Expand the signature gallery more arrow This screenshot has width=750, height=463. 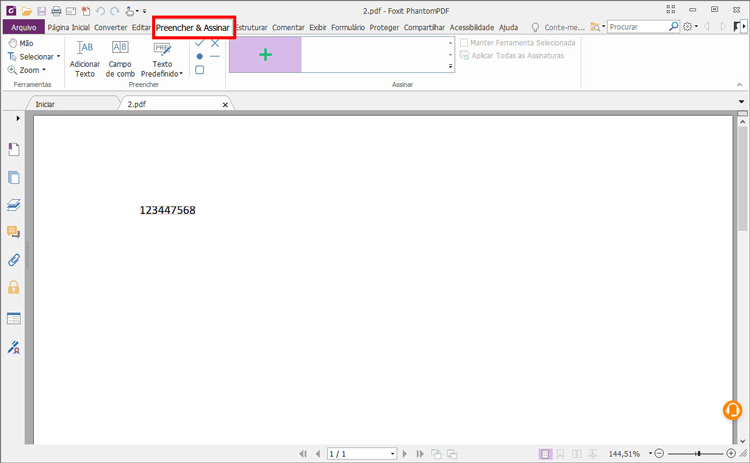pos(450,66)
